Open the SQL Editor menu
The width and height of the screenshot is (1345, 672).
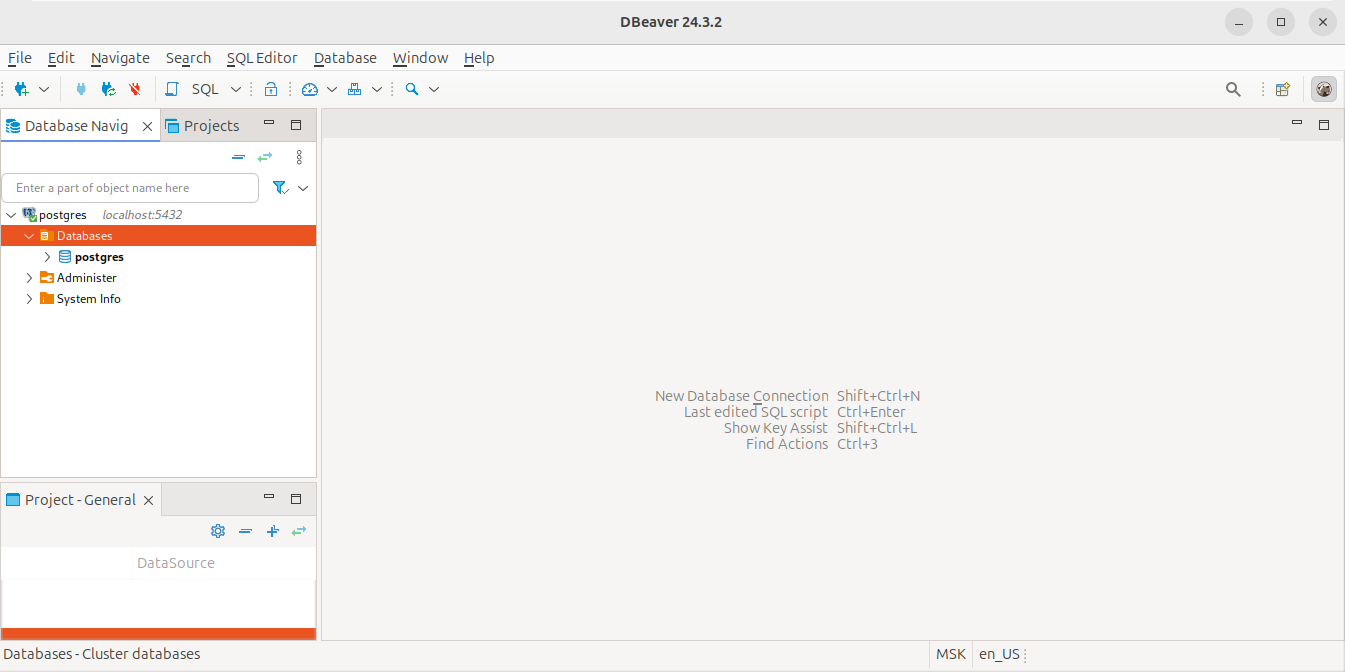pyautogui.click(x=262, y=58)
